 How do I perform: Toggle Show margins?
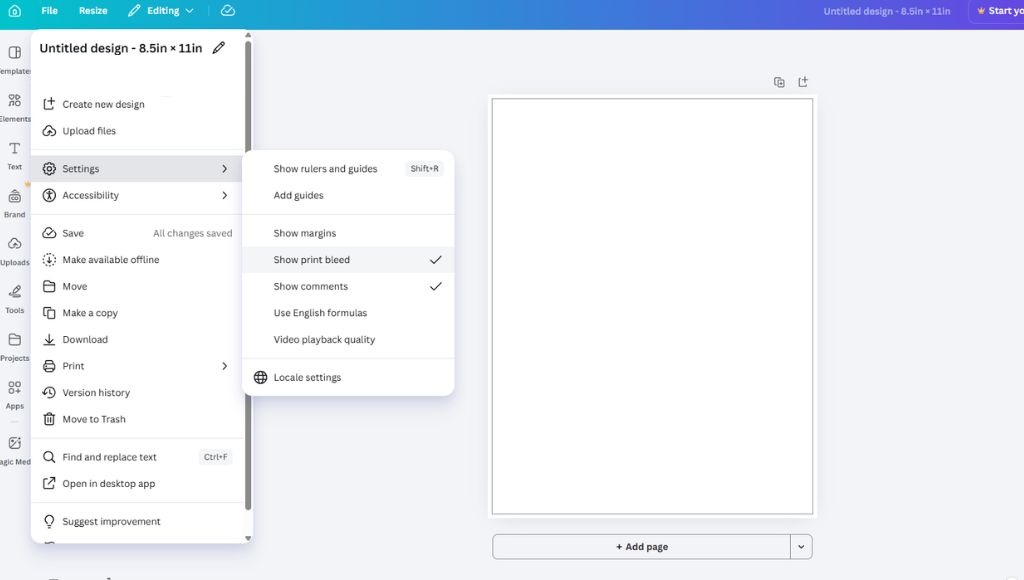tap(348, 233)
